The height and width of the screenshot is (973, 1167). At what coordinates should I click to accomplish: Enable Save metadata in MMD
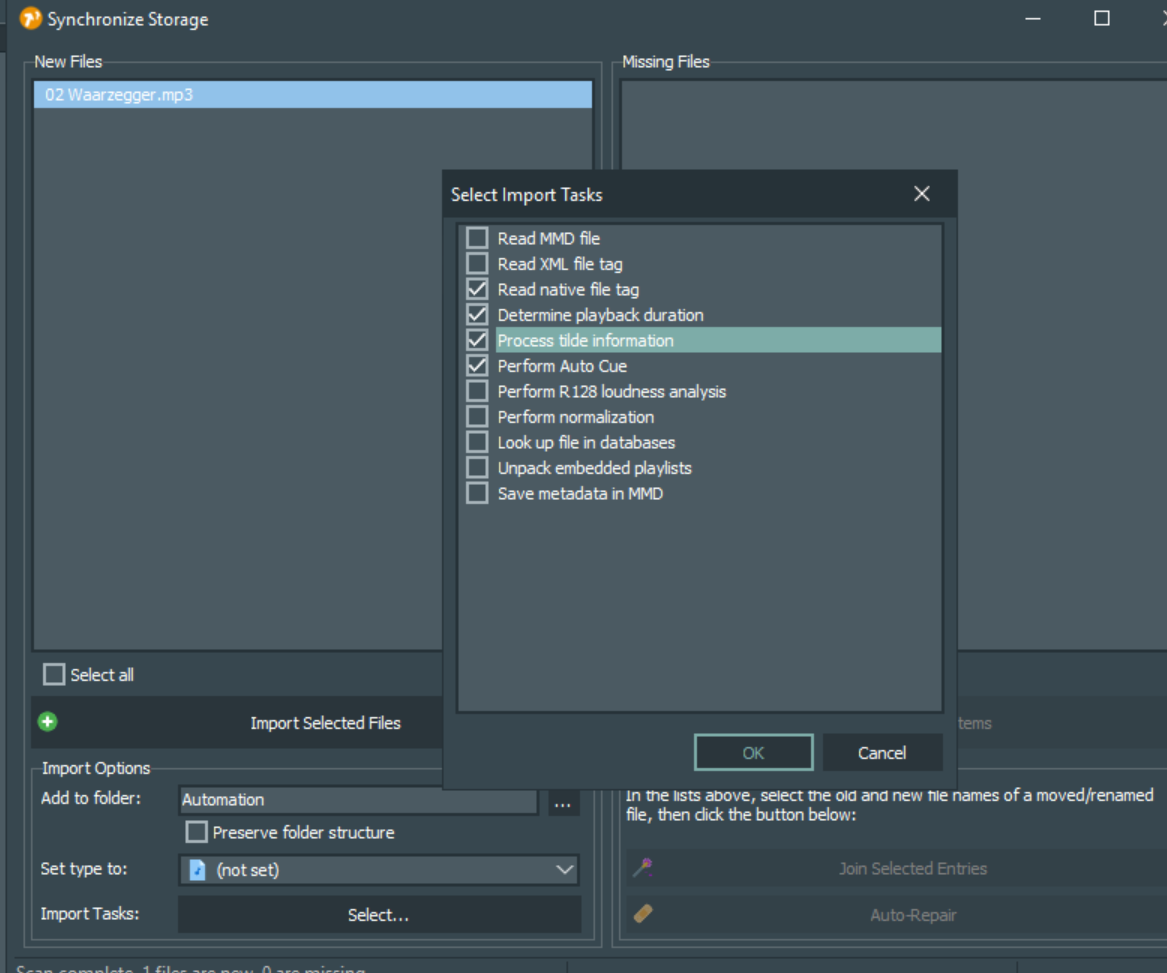click(478, 493)
